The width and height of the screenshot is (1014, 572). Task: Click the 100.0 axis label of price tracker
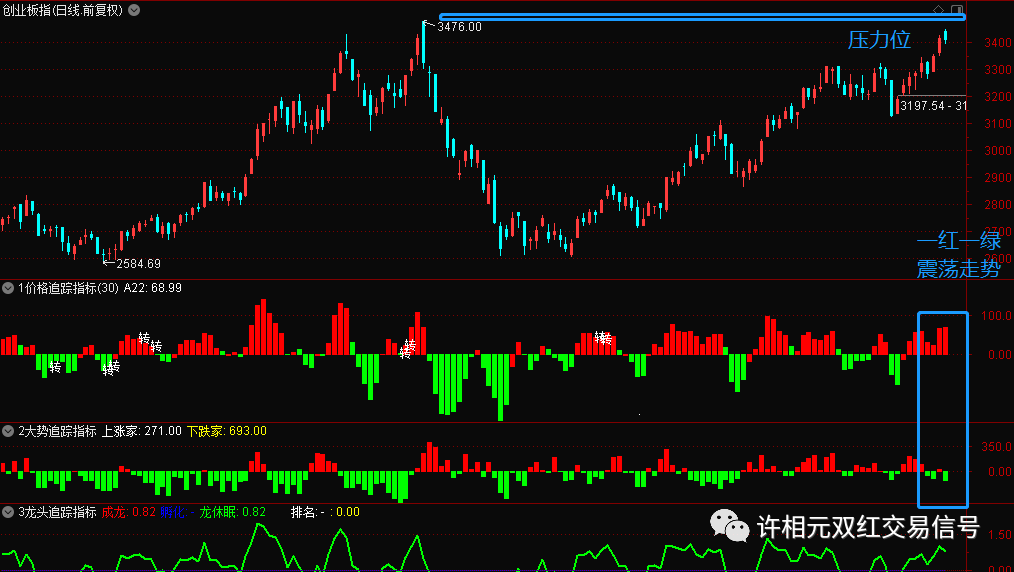(x=998, y=316)
